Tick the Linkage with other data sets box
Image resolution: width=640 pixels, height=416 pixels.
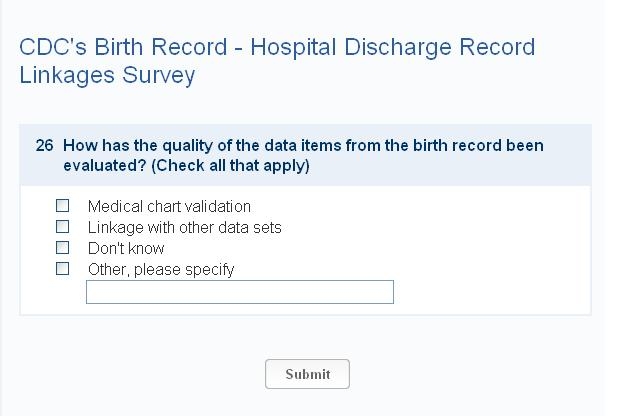click(x=63, y=227)
